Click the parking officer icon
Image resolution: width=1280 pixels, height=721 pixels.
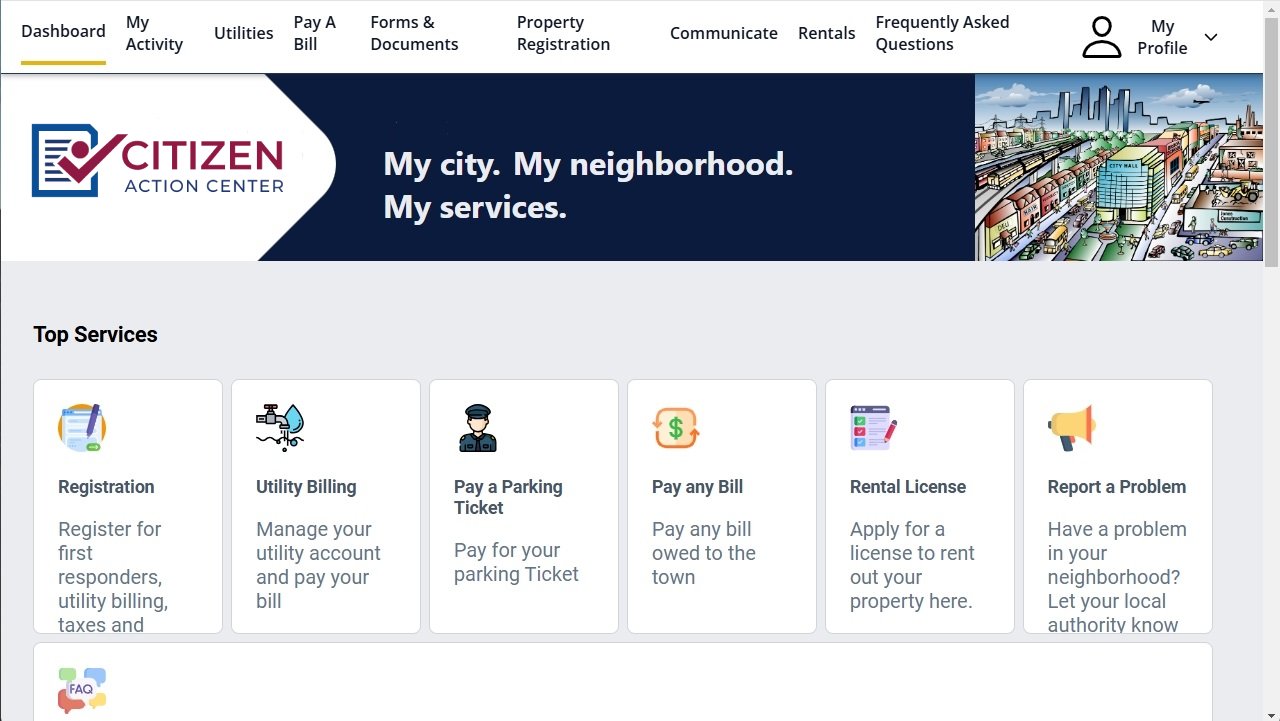coord(478,428)
